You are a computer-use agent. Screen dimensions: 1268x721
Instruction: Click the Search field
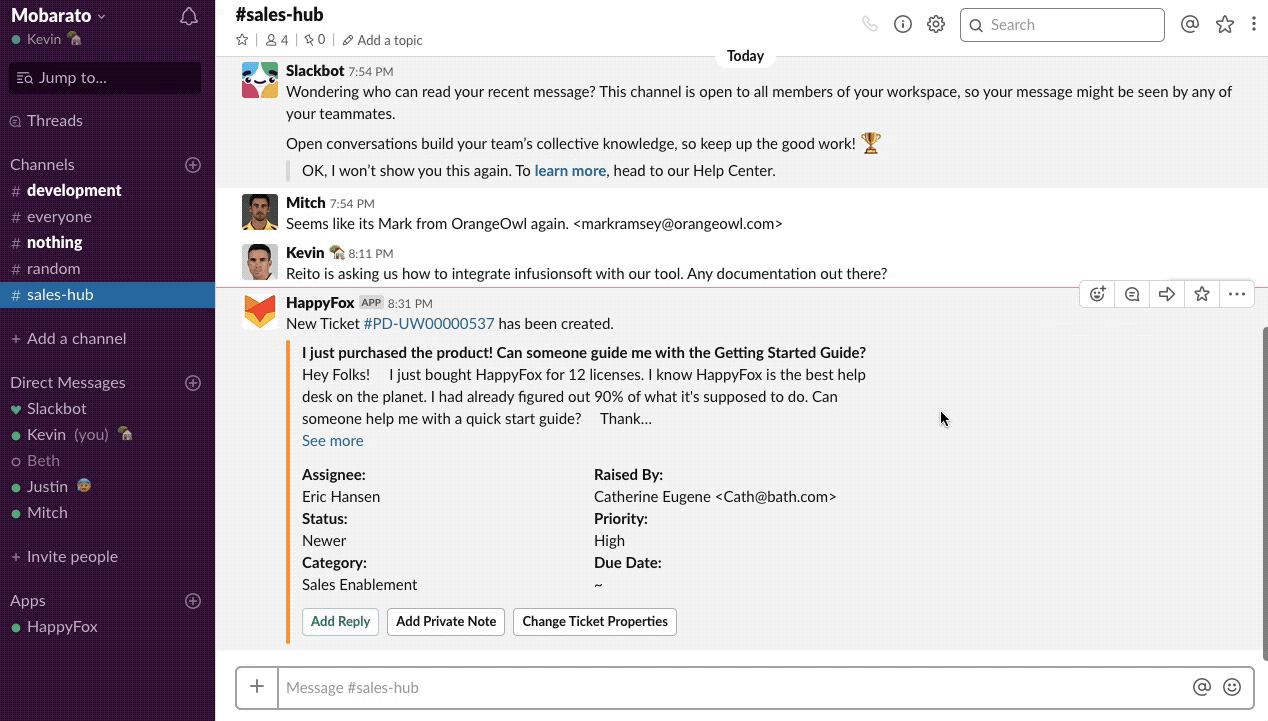point(1062,25)
